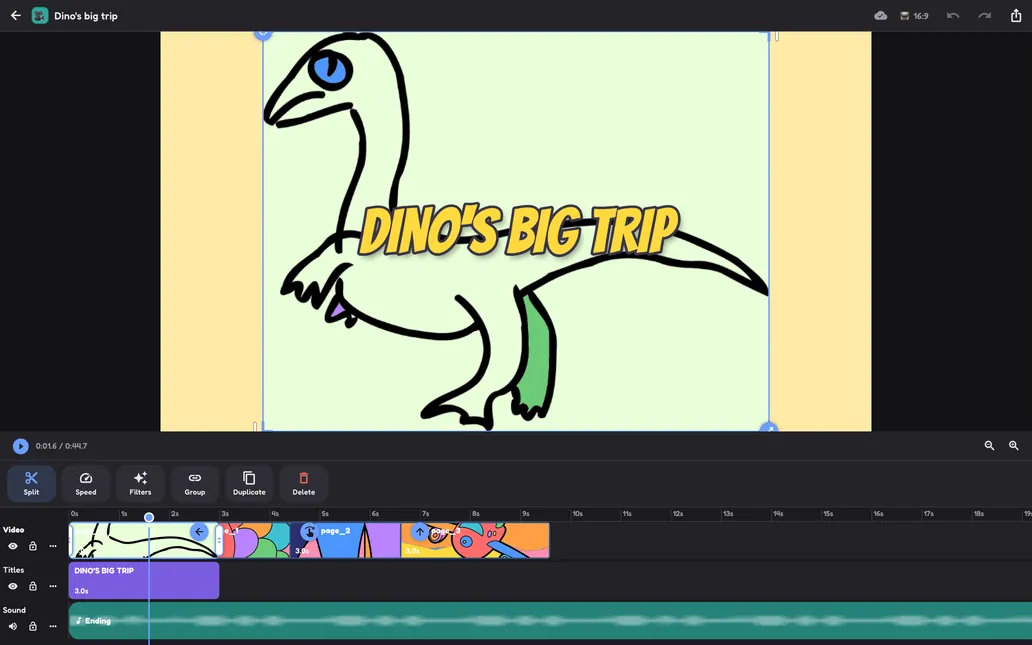Mute the Sound track
This screenshot has width=1032, height=645.
pos(13,627)
